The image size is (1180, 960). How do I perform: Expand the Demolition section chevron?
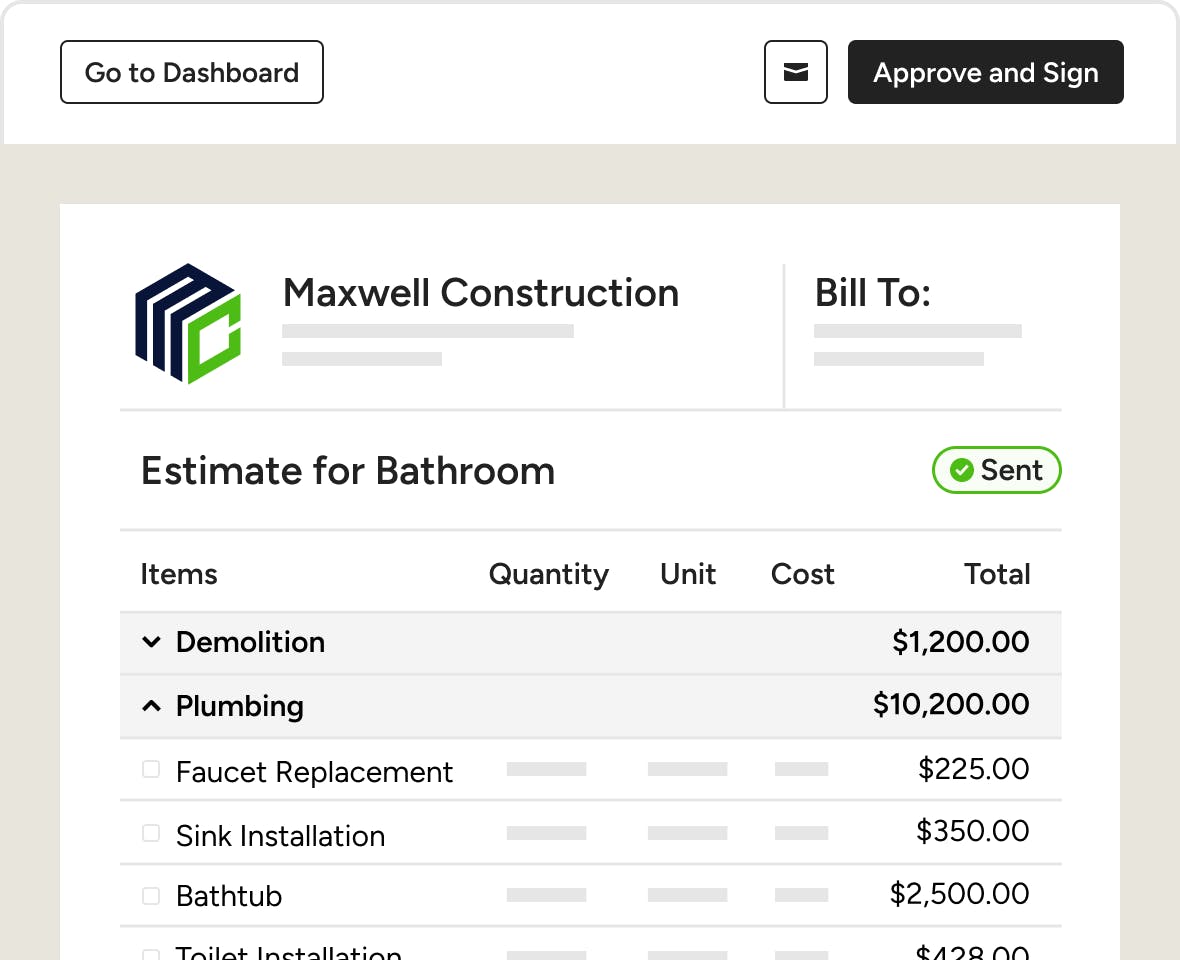(151, 642)
